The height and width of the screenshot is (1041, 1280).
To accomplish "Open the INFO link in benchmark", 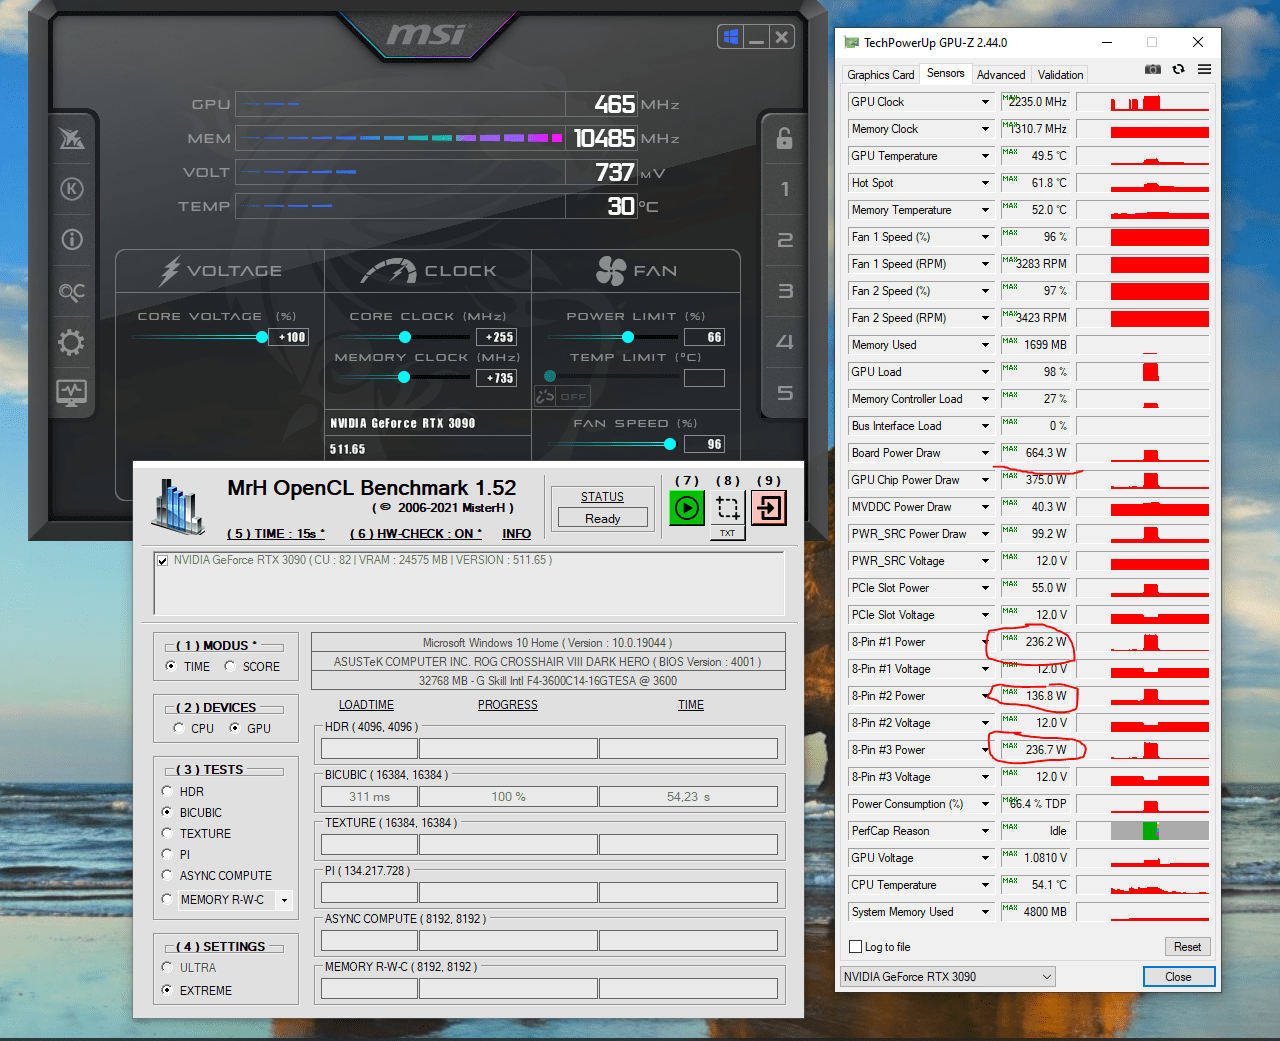I will click(516, 534).
